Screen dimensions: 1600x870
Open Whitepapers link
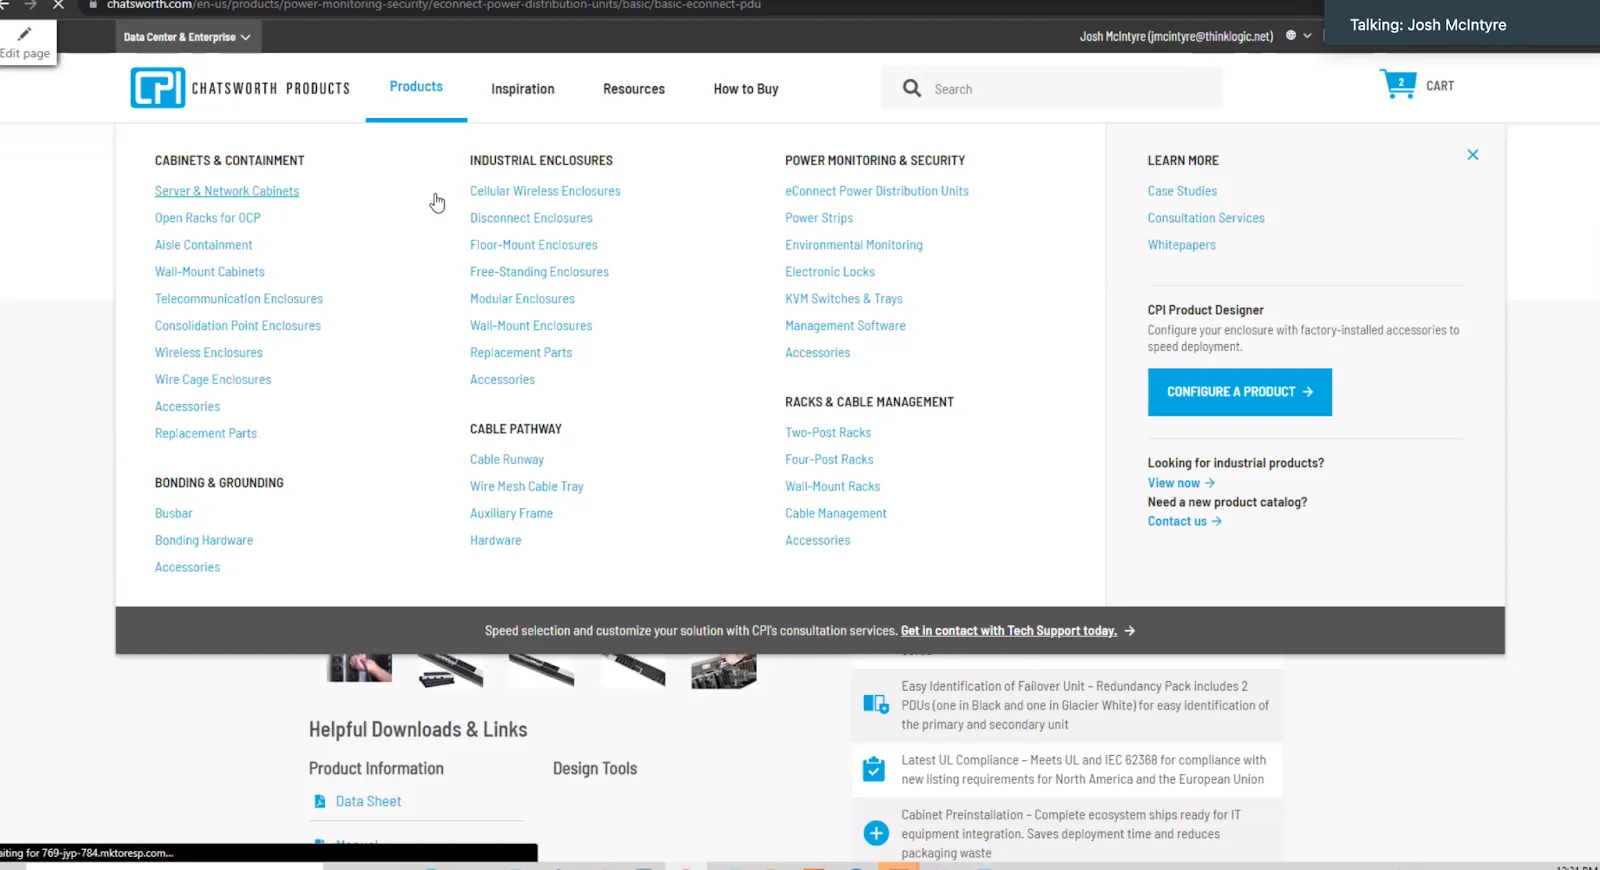coord(1182,245)
